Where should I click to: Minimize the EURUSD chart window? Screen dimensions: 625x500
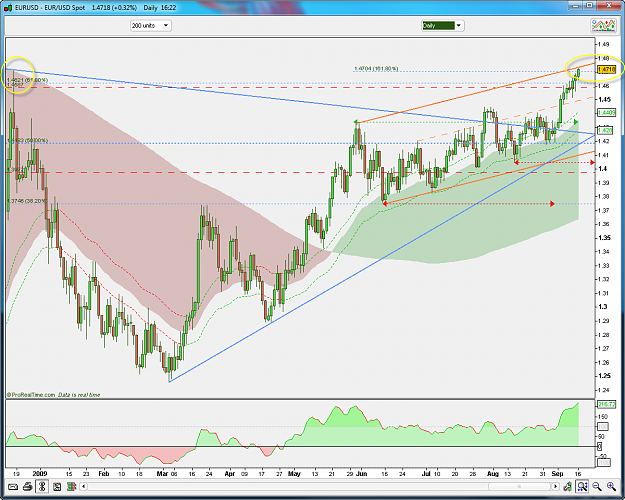click(575, 6)
